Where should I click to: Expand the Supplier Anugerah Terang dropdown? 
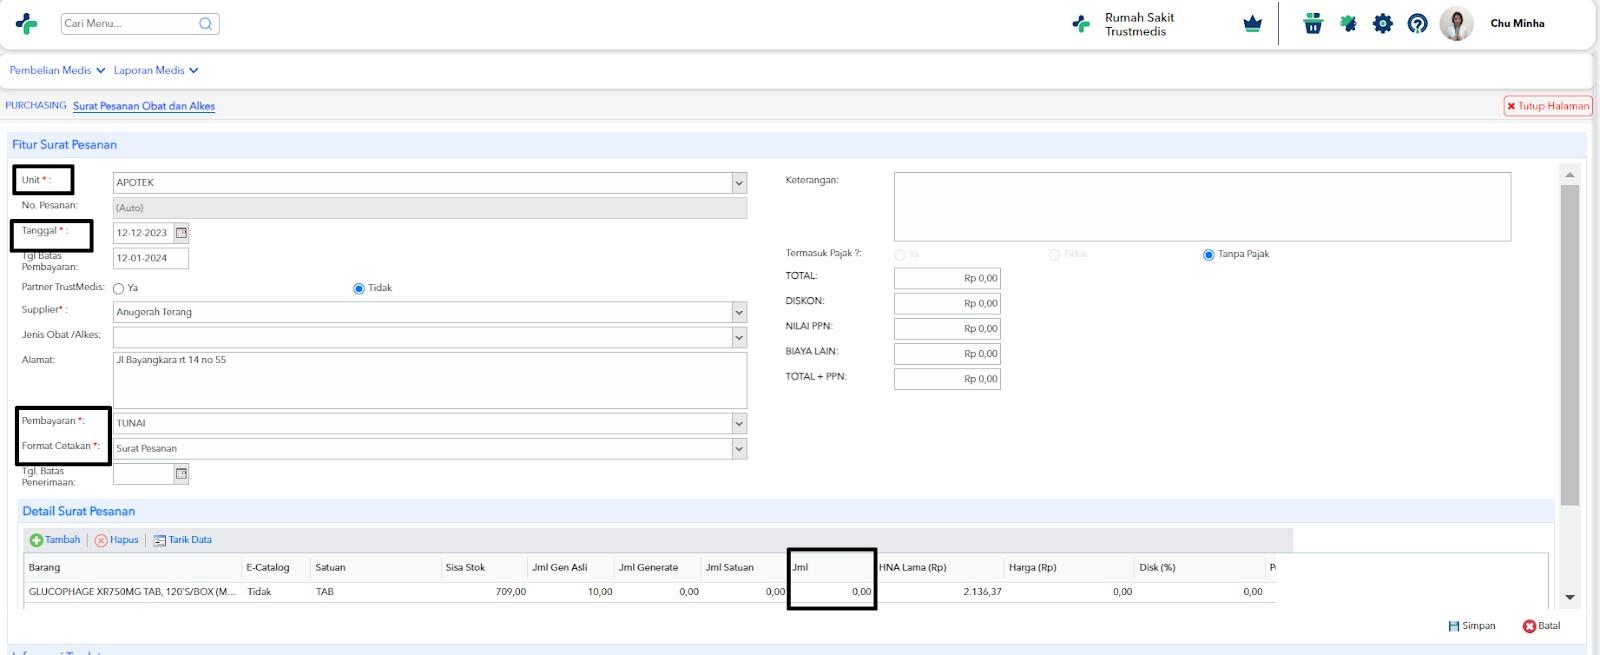pos(739,312)
